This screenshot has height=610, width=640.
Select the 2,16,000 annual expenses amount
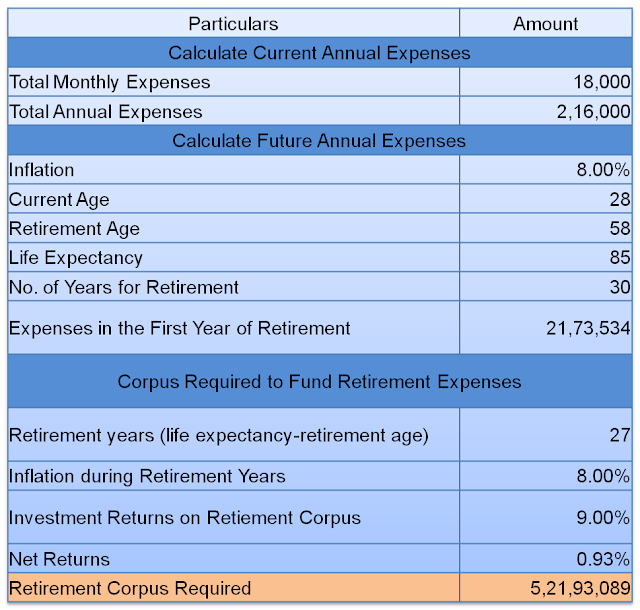[593, 112]
